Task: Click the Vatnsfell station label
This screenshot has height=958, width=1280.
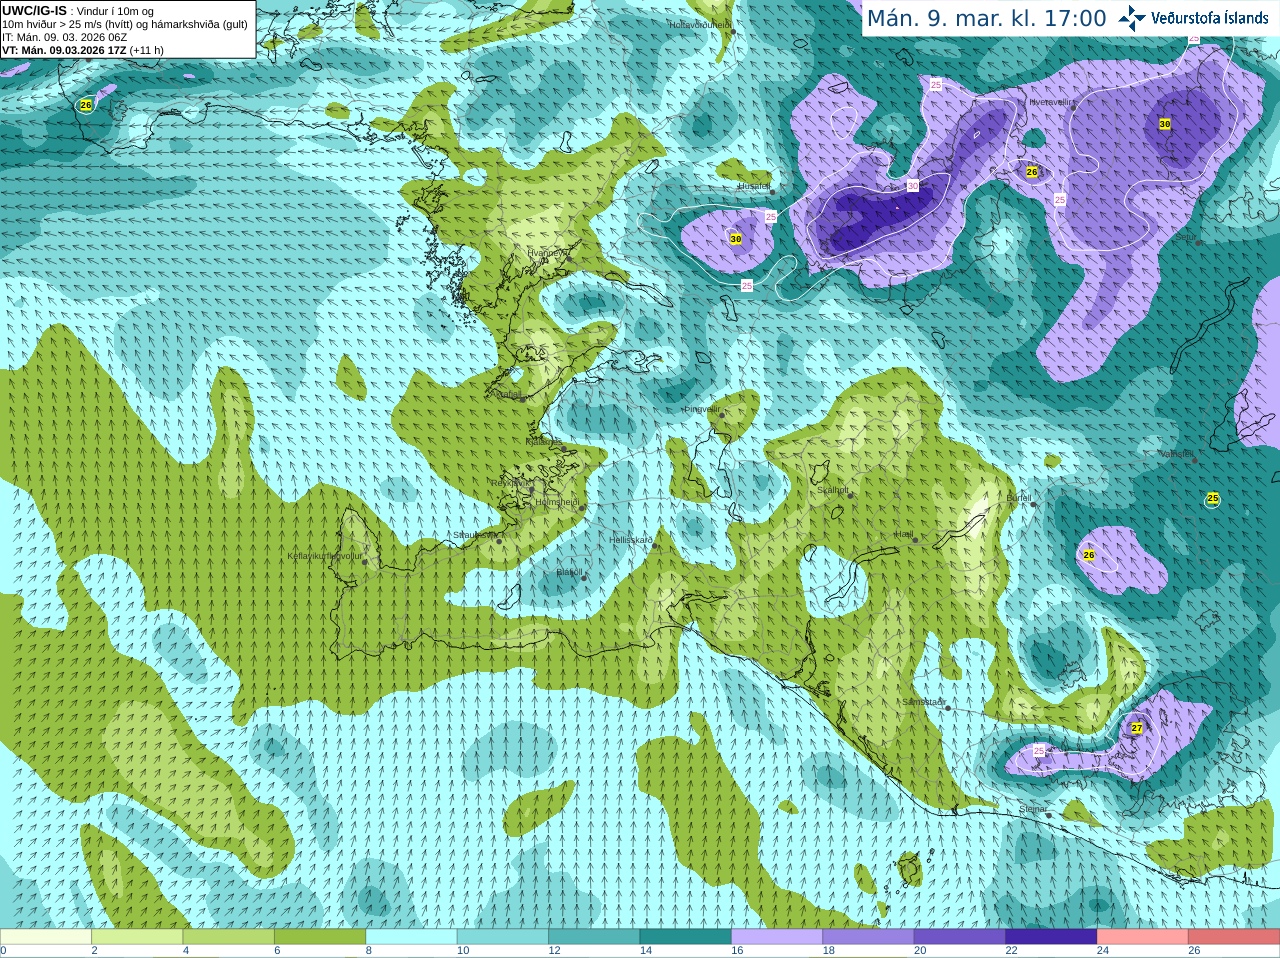Action: pyautogui.click(x=1176, y=454)
